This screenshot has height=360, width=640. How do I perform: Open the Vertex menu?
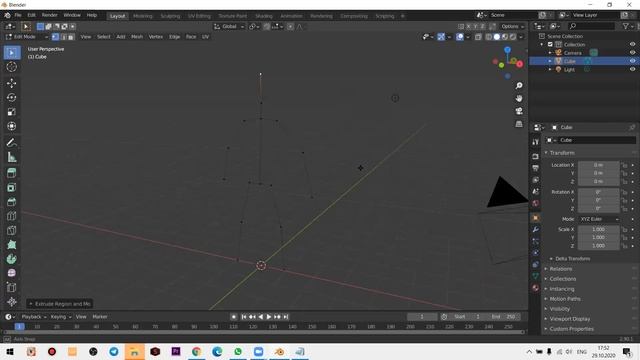coord(156,37)
